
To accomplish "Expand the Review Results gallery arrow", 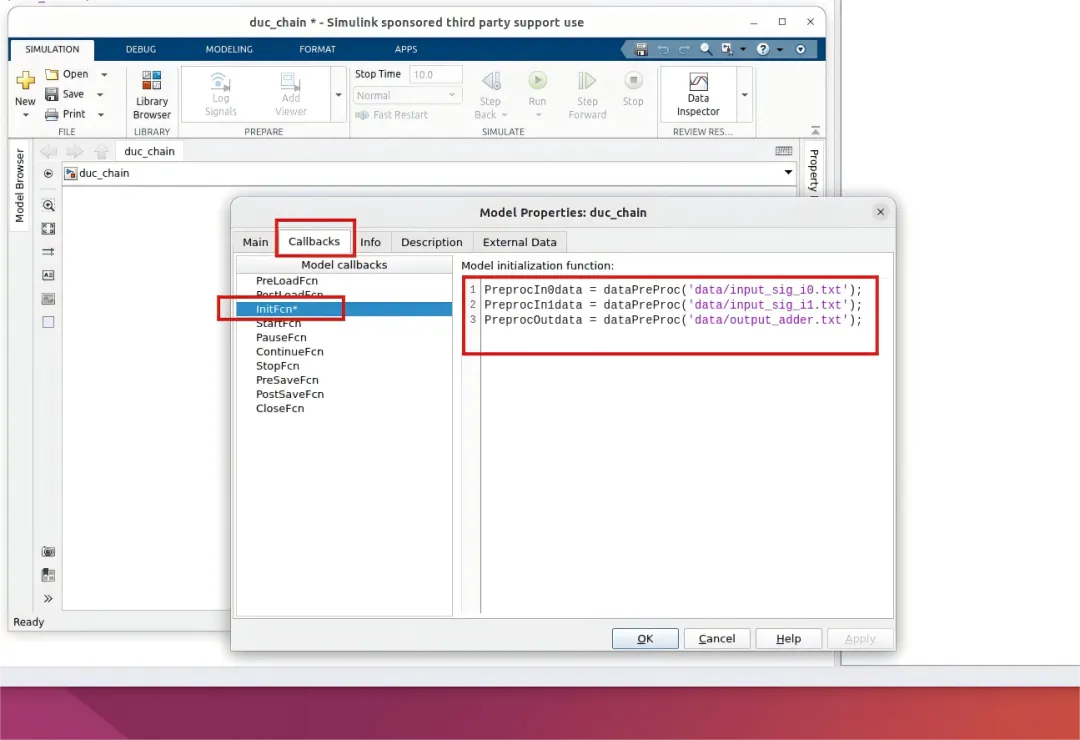I will point(744,94).
